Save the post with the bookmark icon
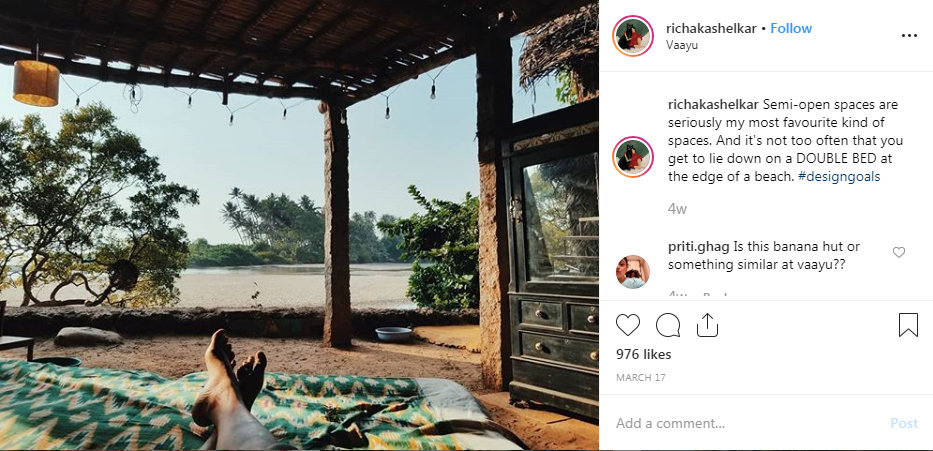 click(x=908, y=325)
